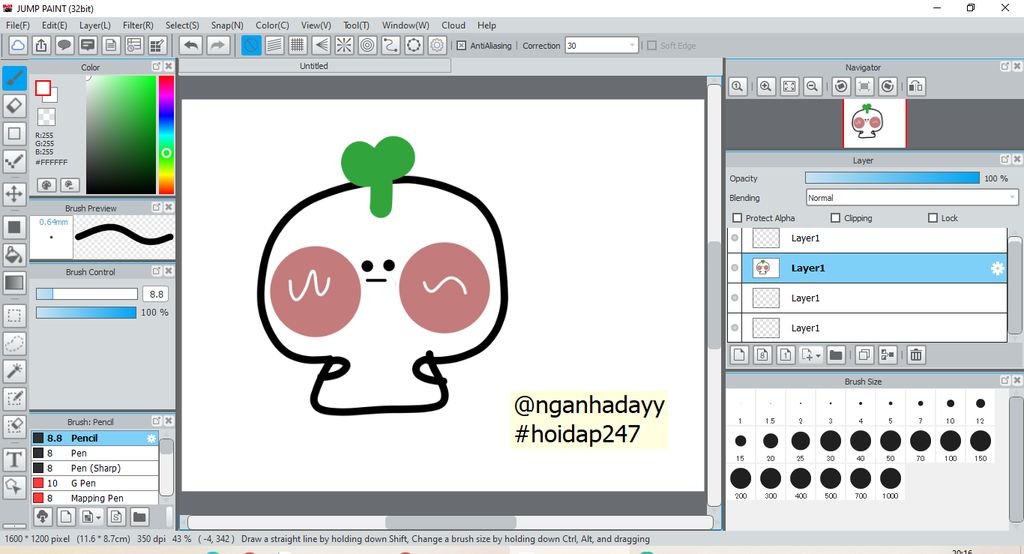Image resolution: width=1024 pixels, height=554 pixels.
Task: Delete layer with the trash icon
Action: coord(916,355)
